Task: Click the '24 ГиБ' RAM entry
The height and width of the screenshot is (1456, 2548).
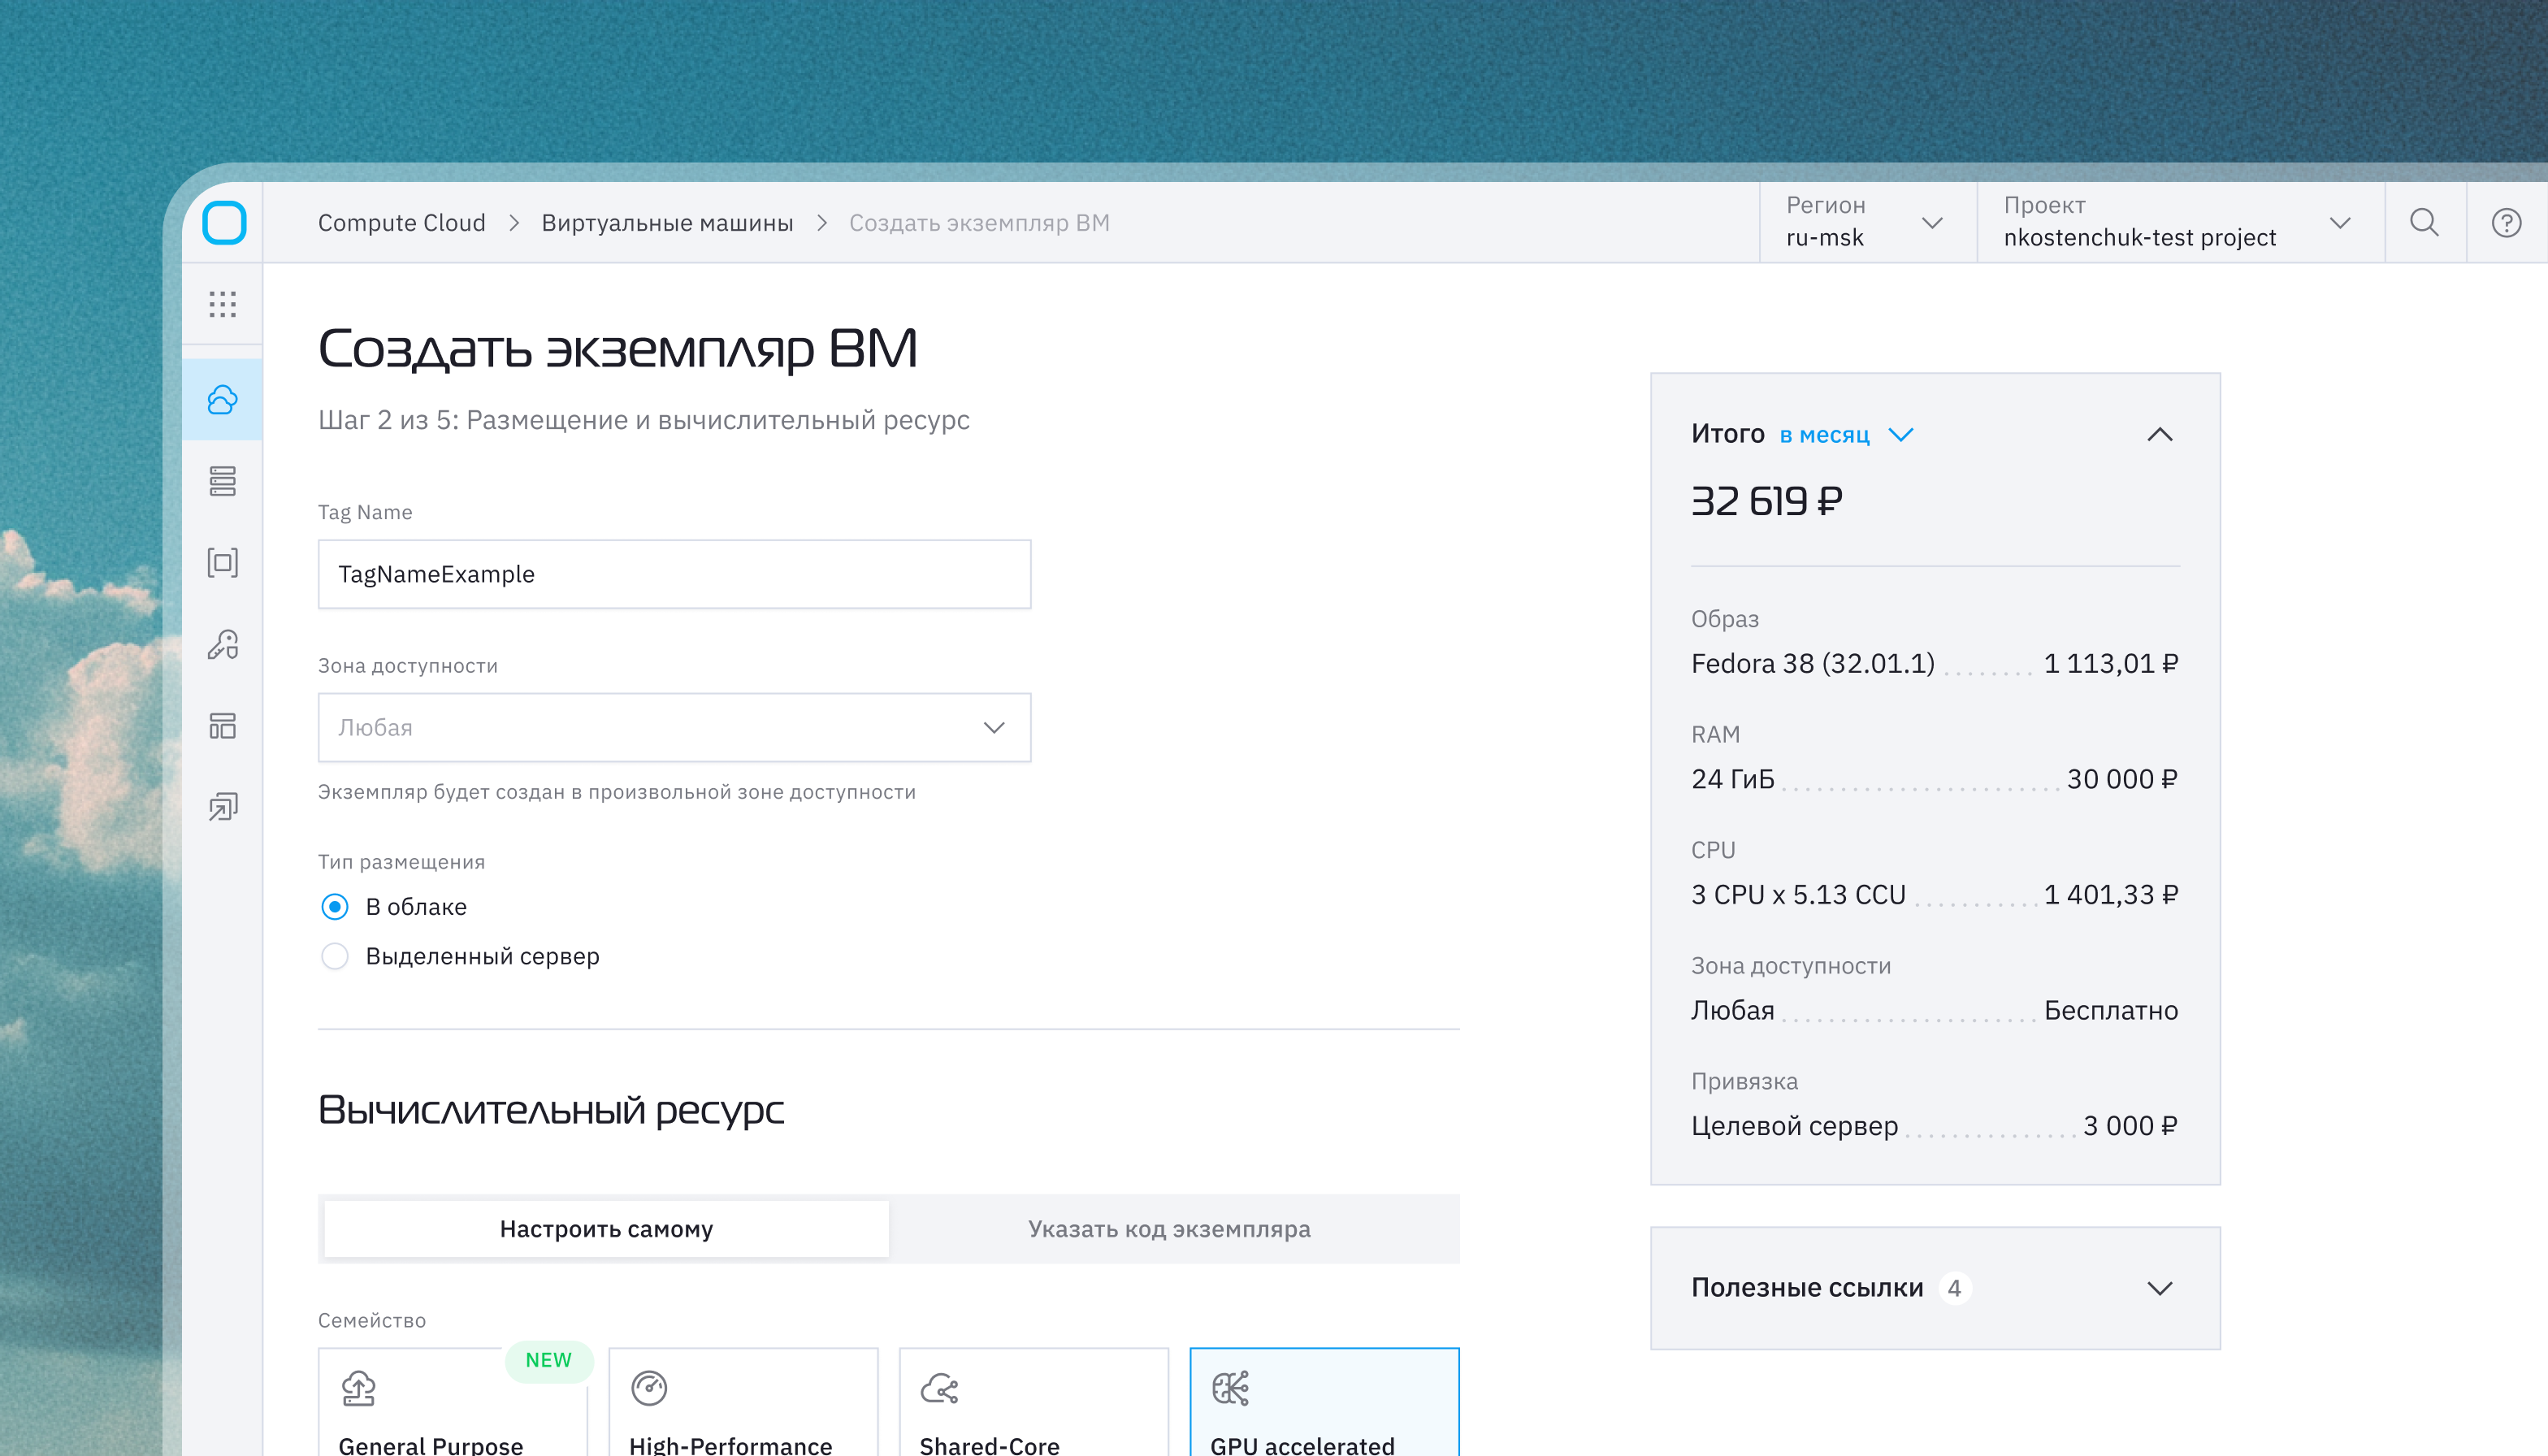Action: point(1732,778)
